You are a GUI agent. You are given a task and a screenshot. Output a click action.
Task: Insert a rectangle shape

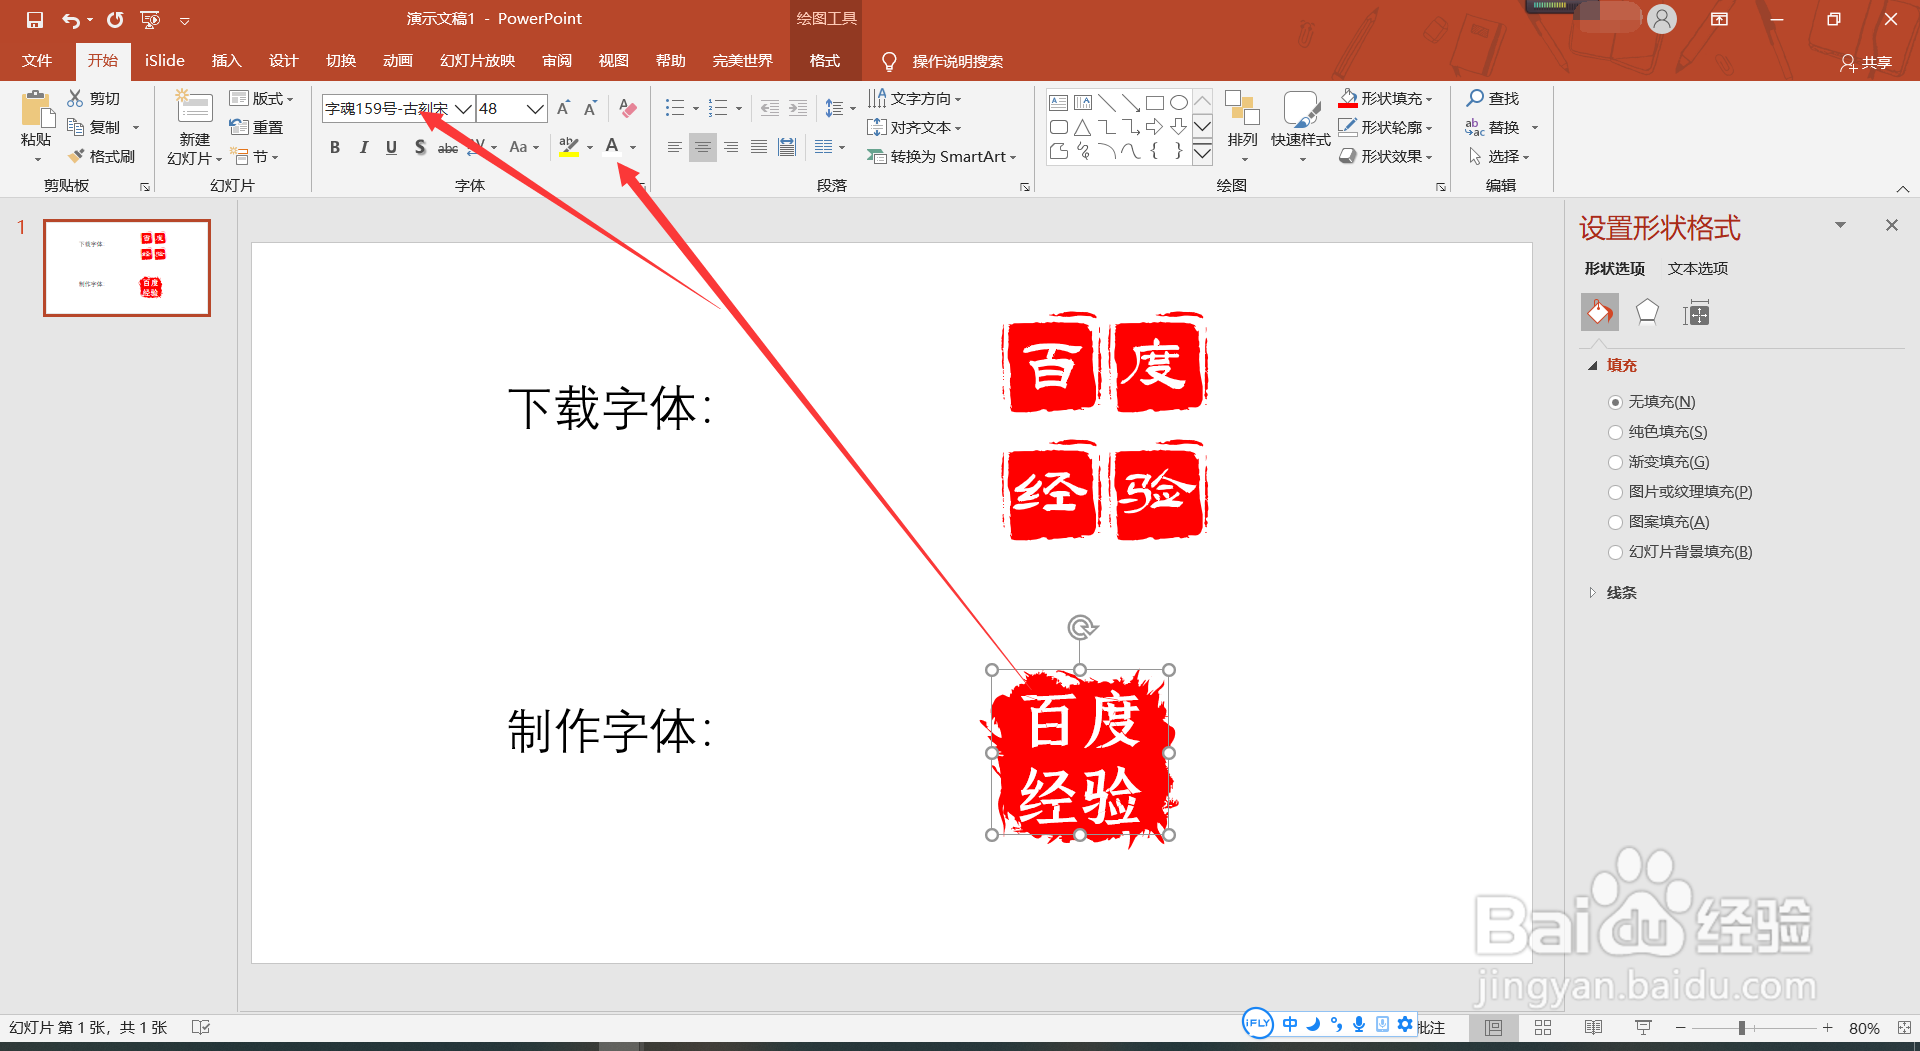[x=1155, y=101]
